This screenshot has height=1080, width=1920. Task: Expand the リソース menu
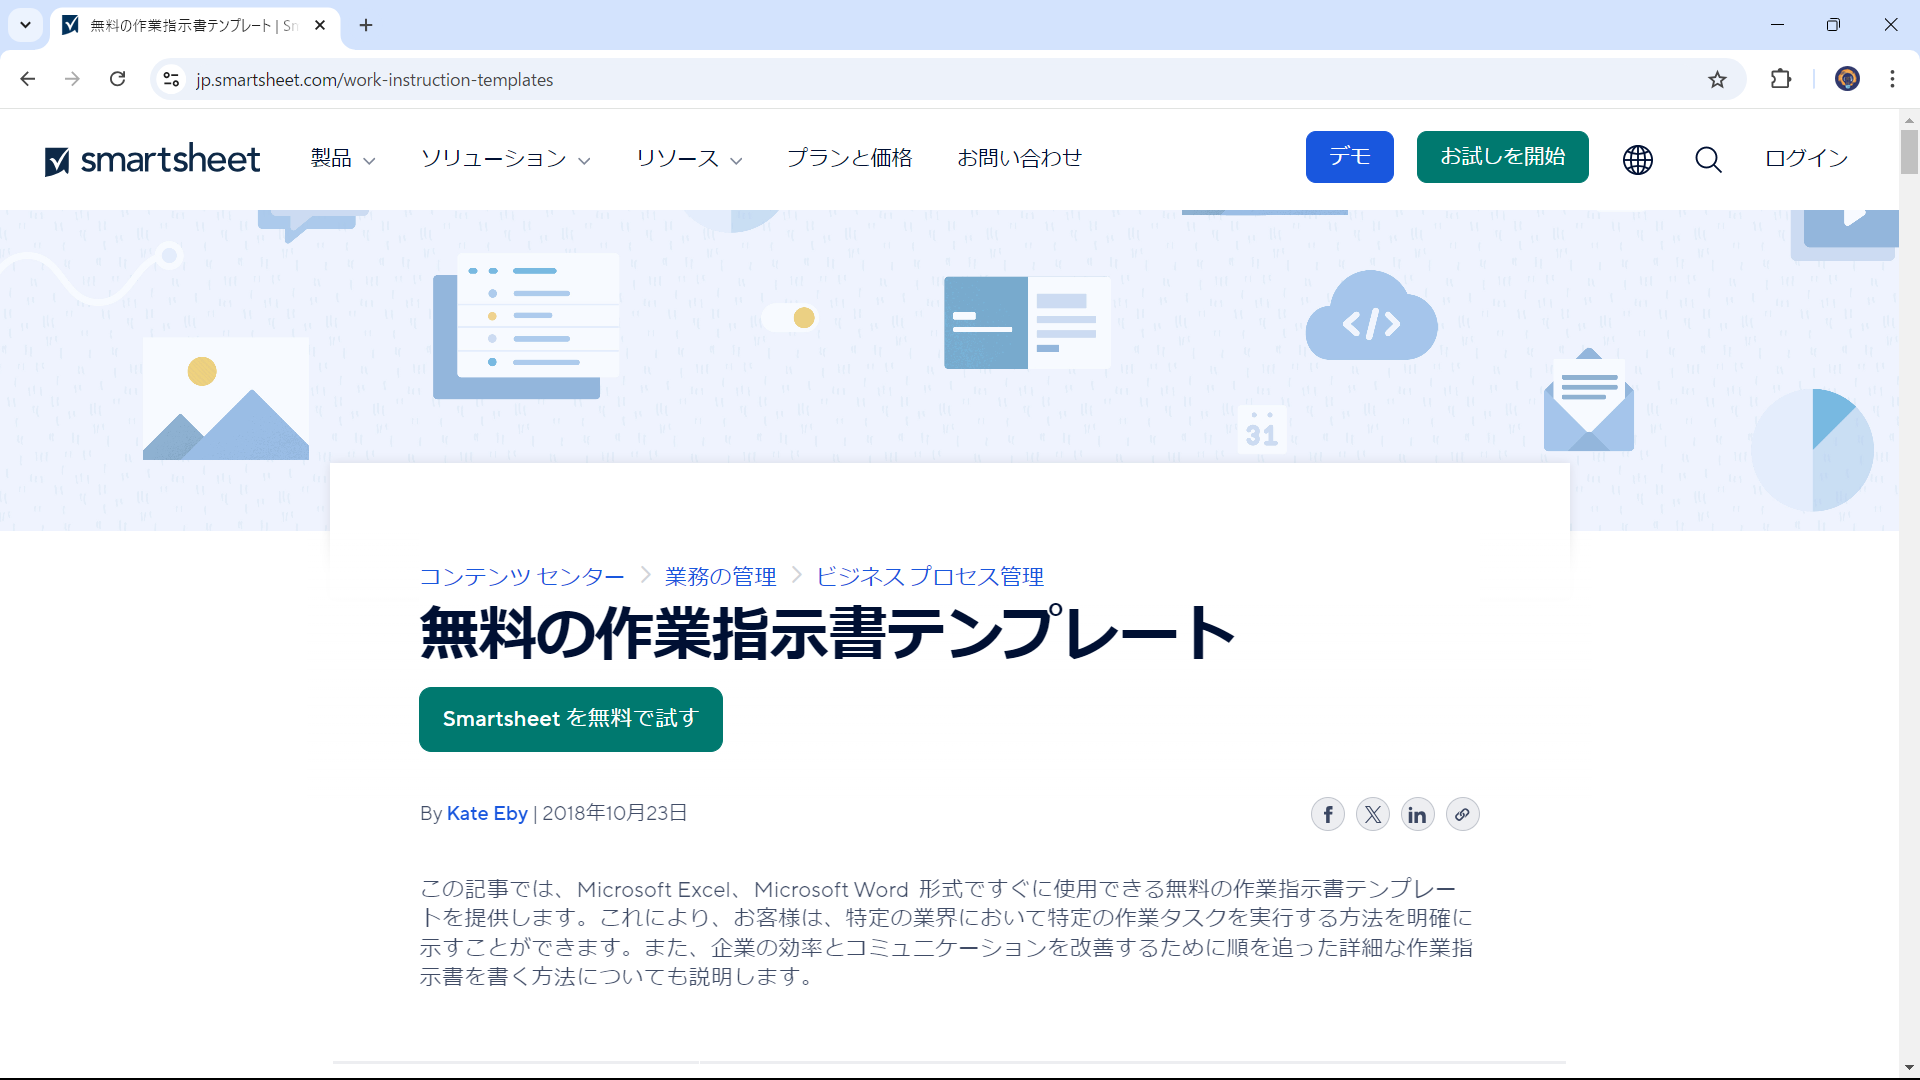pyautogui.click(x=689, y=158)
